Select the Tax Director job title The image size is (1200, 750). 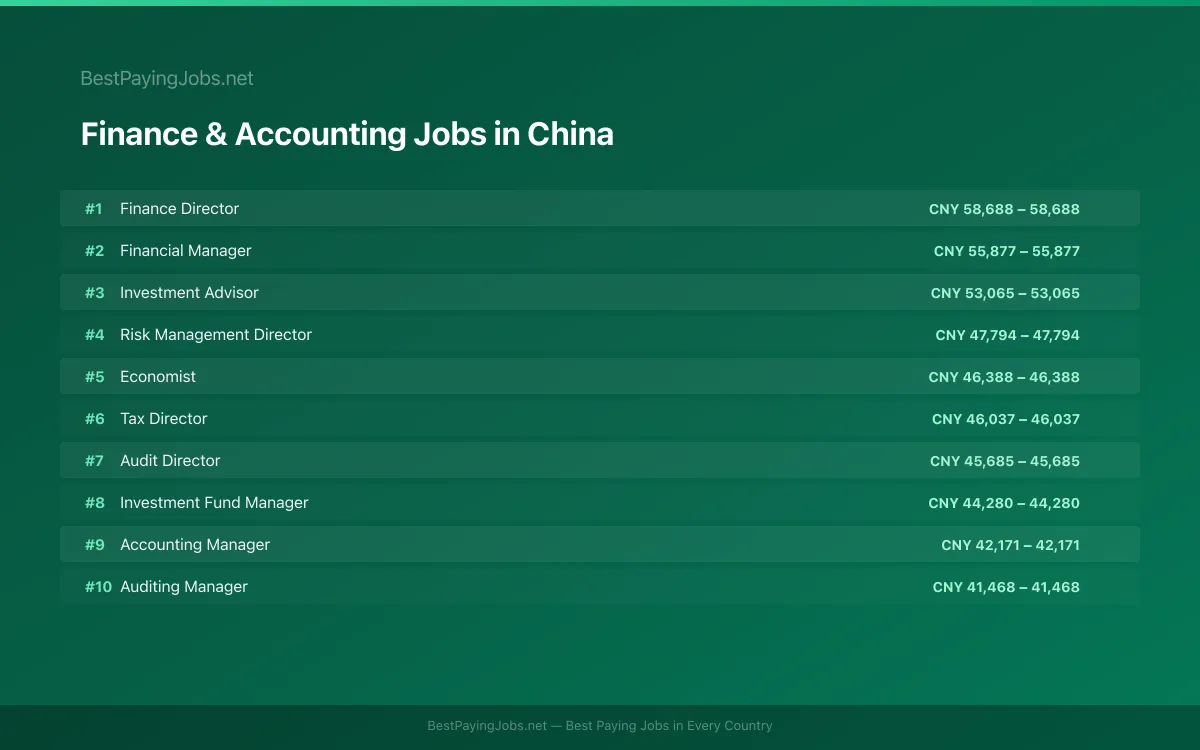click(x=164, y=418)
